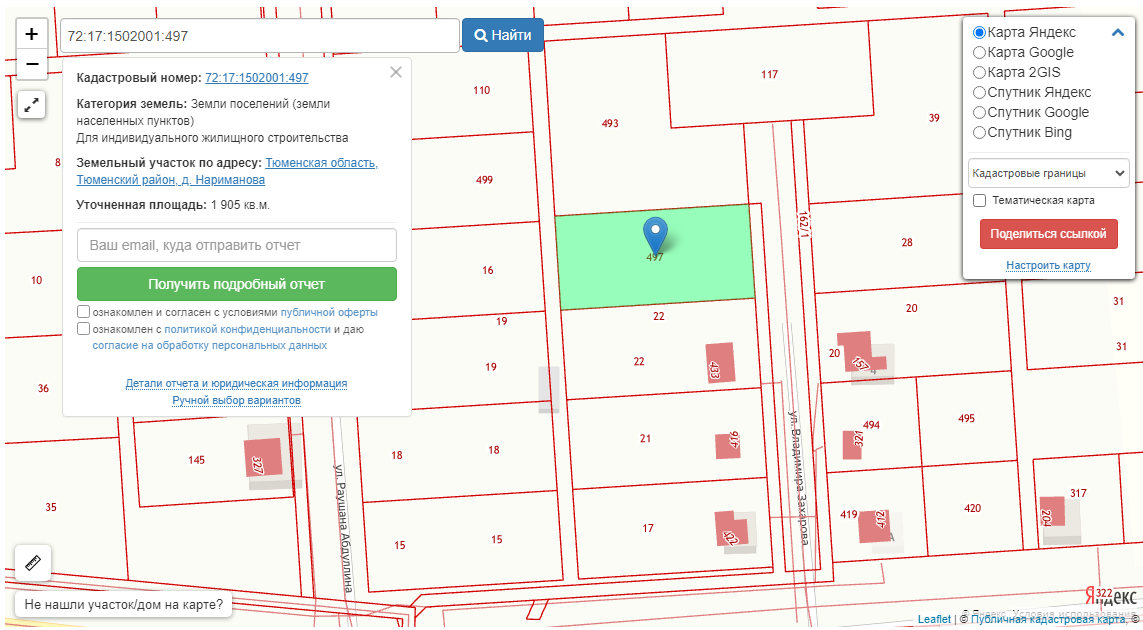The height and width of the screenshot is (630, 1143).
Task: Click building 433 on the map
Action: pyautogui.click(x=721, y=363)
